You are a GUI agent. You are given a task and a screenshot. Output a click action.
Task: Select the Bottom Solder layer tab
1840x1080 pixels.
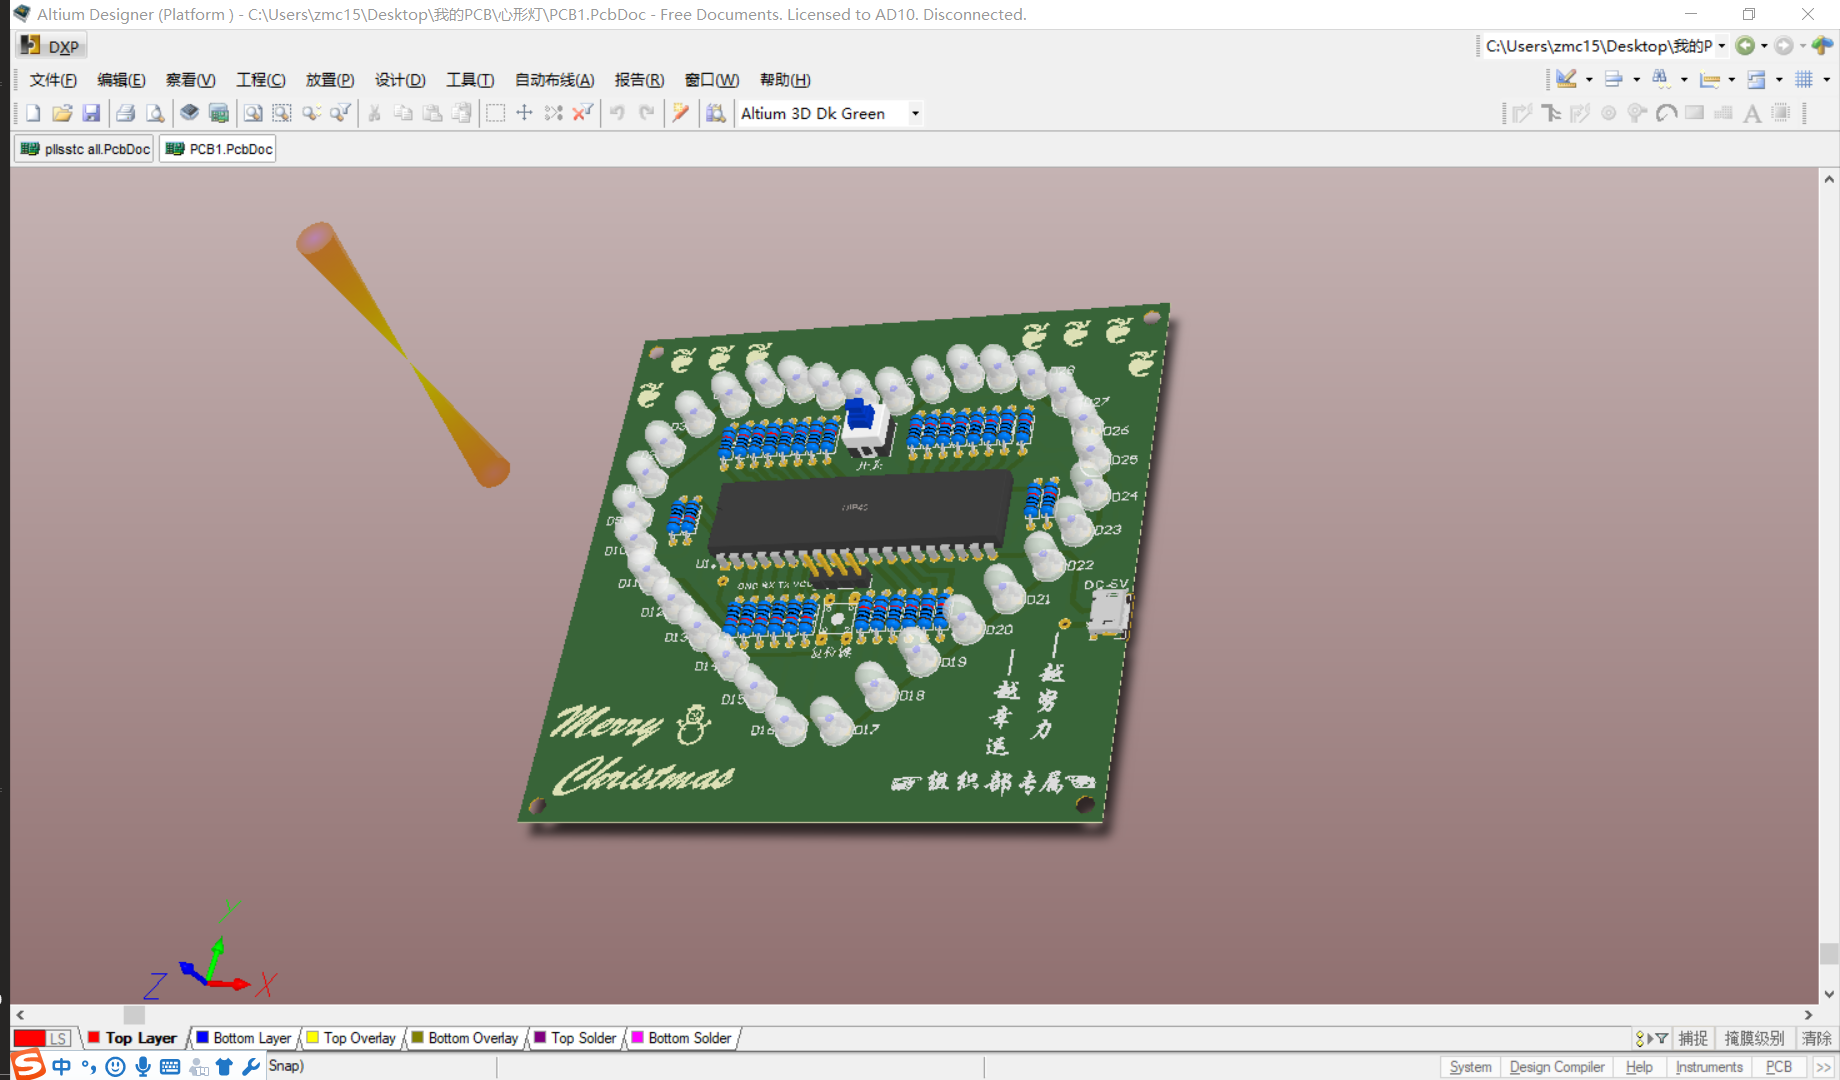click(x=681, y=1038)
